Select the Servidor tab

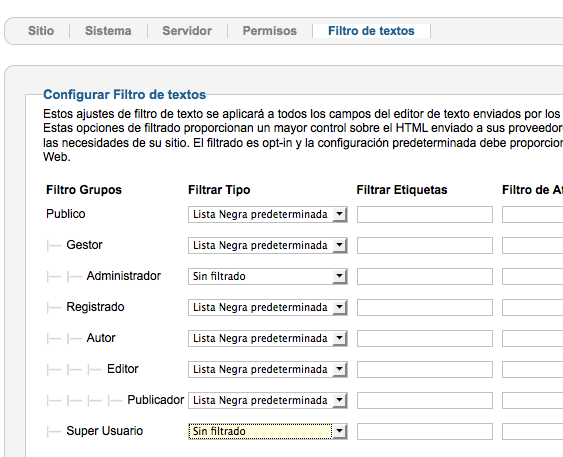187,31
